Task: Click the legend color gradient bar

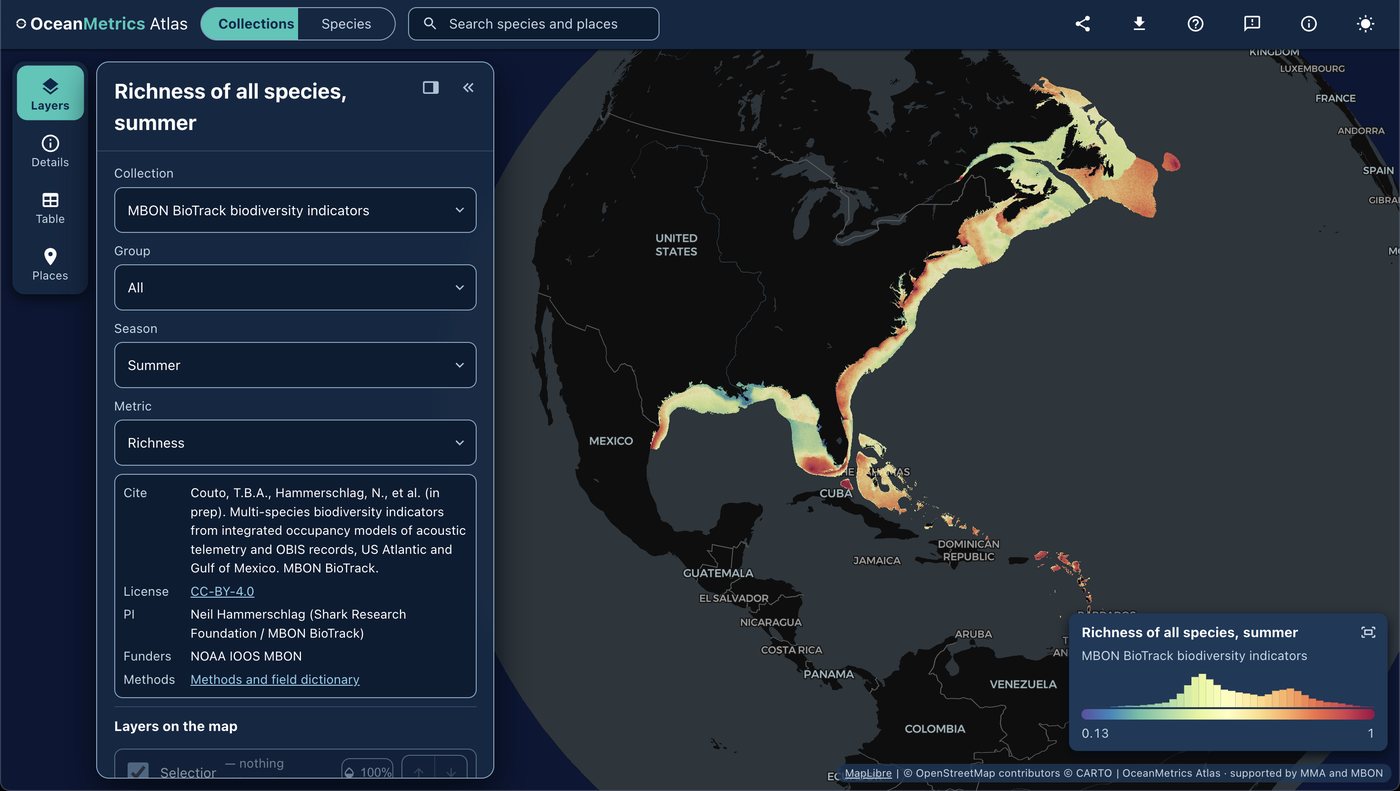Action: 1228,714
